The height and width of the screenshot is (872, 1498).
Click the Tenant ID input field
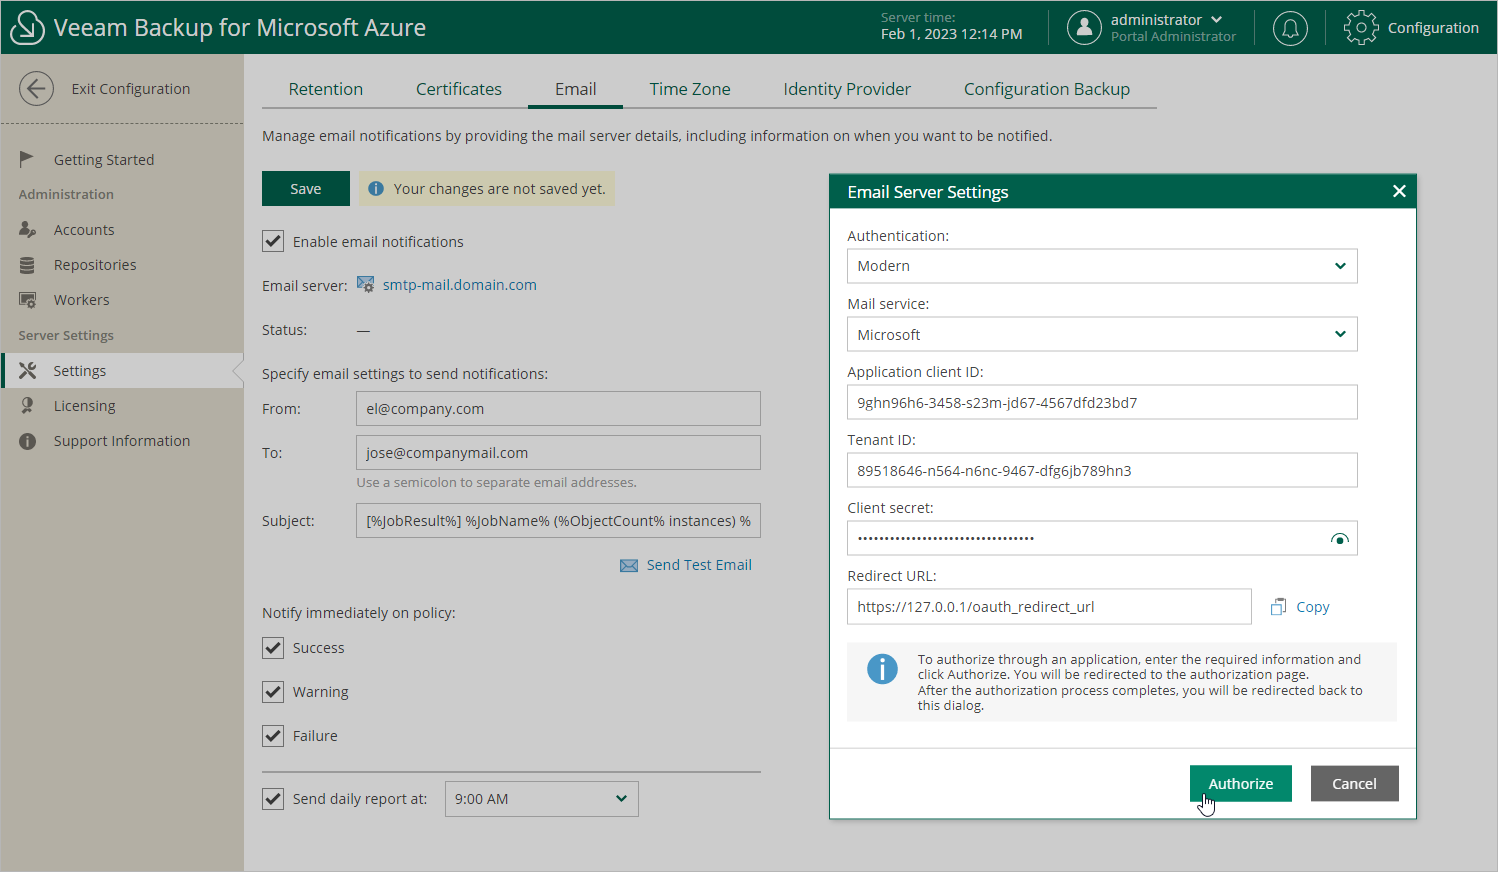click(1101, 471)
